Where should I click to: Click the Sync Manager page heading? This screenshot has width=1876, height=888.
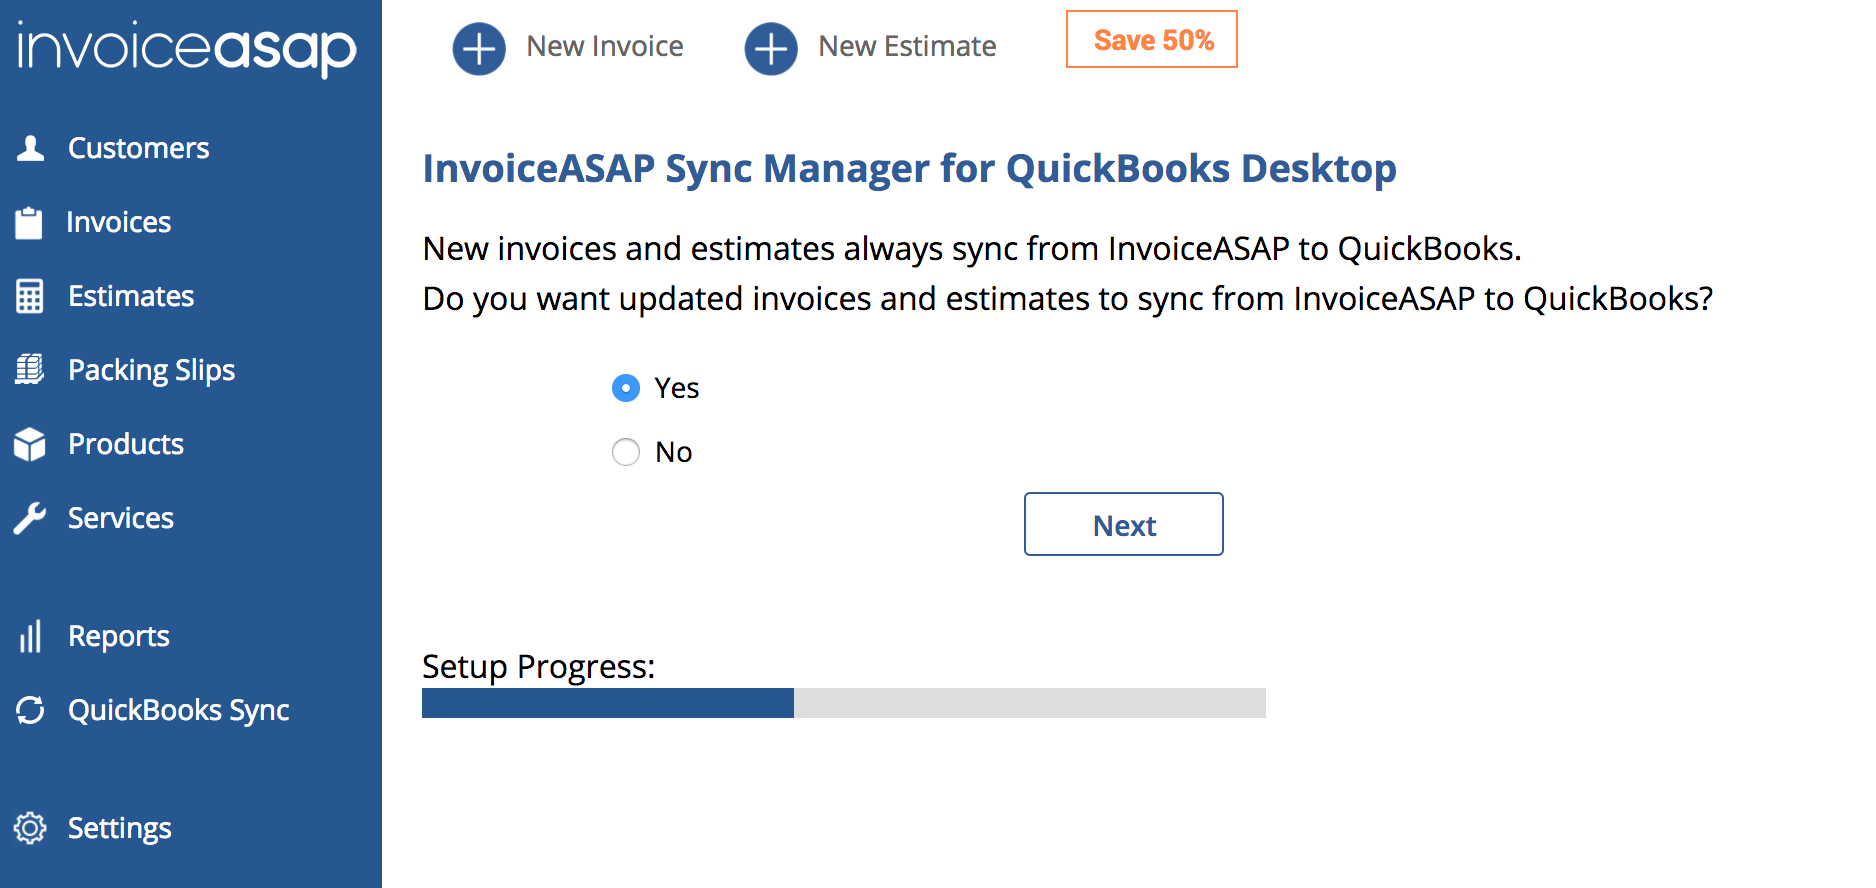coord(910,169)
